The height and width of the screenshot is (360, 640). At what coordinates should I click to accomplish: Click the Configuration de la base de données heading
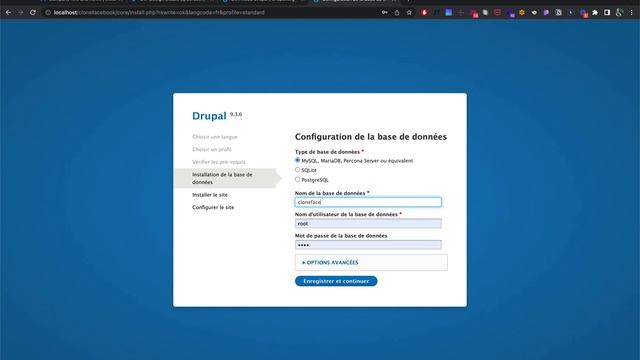pyautogui.click(x=371, y=137)
